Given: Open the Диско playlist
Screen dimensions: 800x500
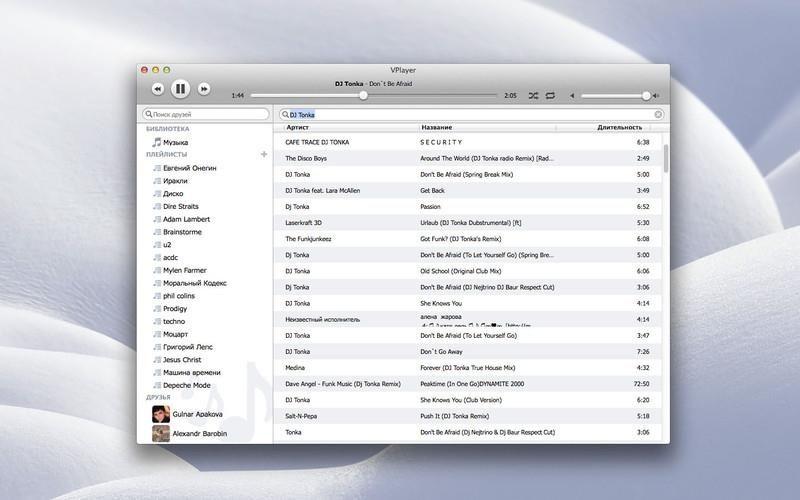Looking at the screenshot, I should point(173,193).
